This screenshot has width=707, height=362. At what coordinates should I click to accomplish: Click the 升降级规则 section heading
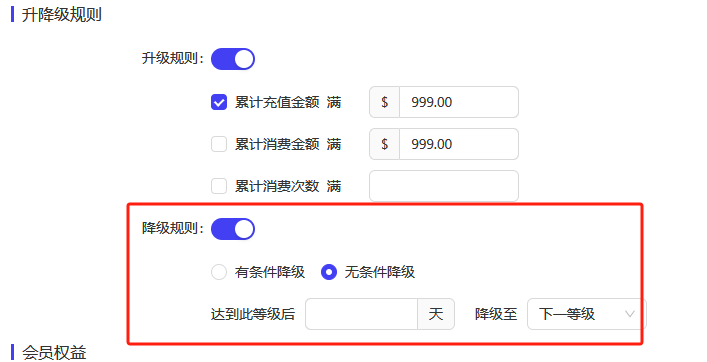[62, 14]
